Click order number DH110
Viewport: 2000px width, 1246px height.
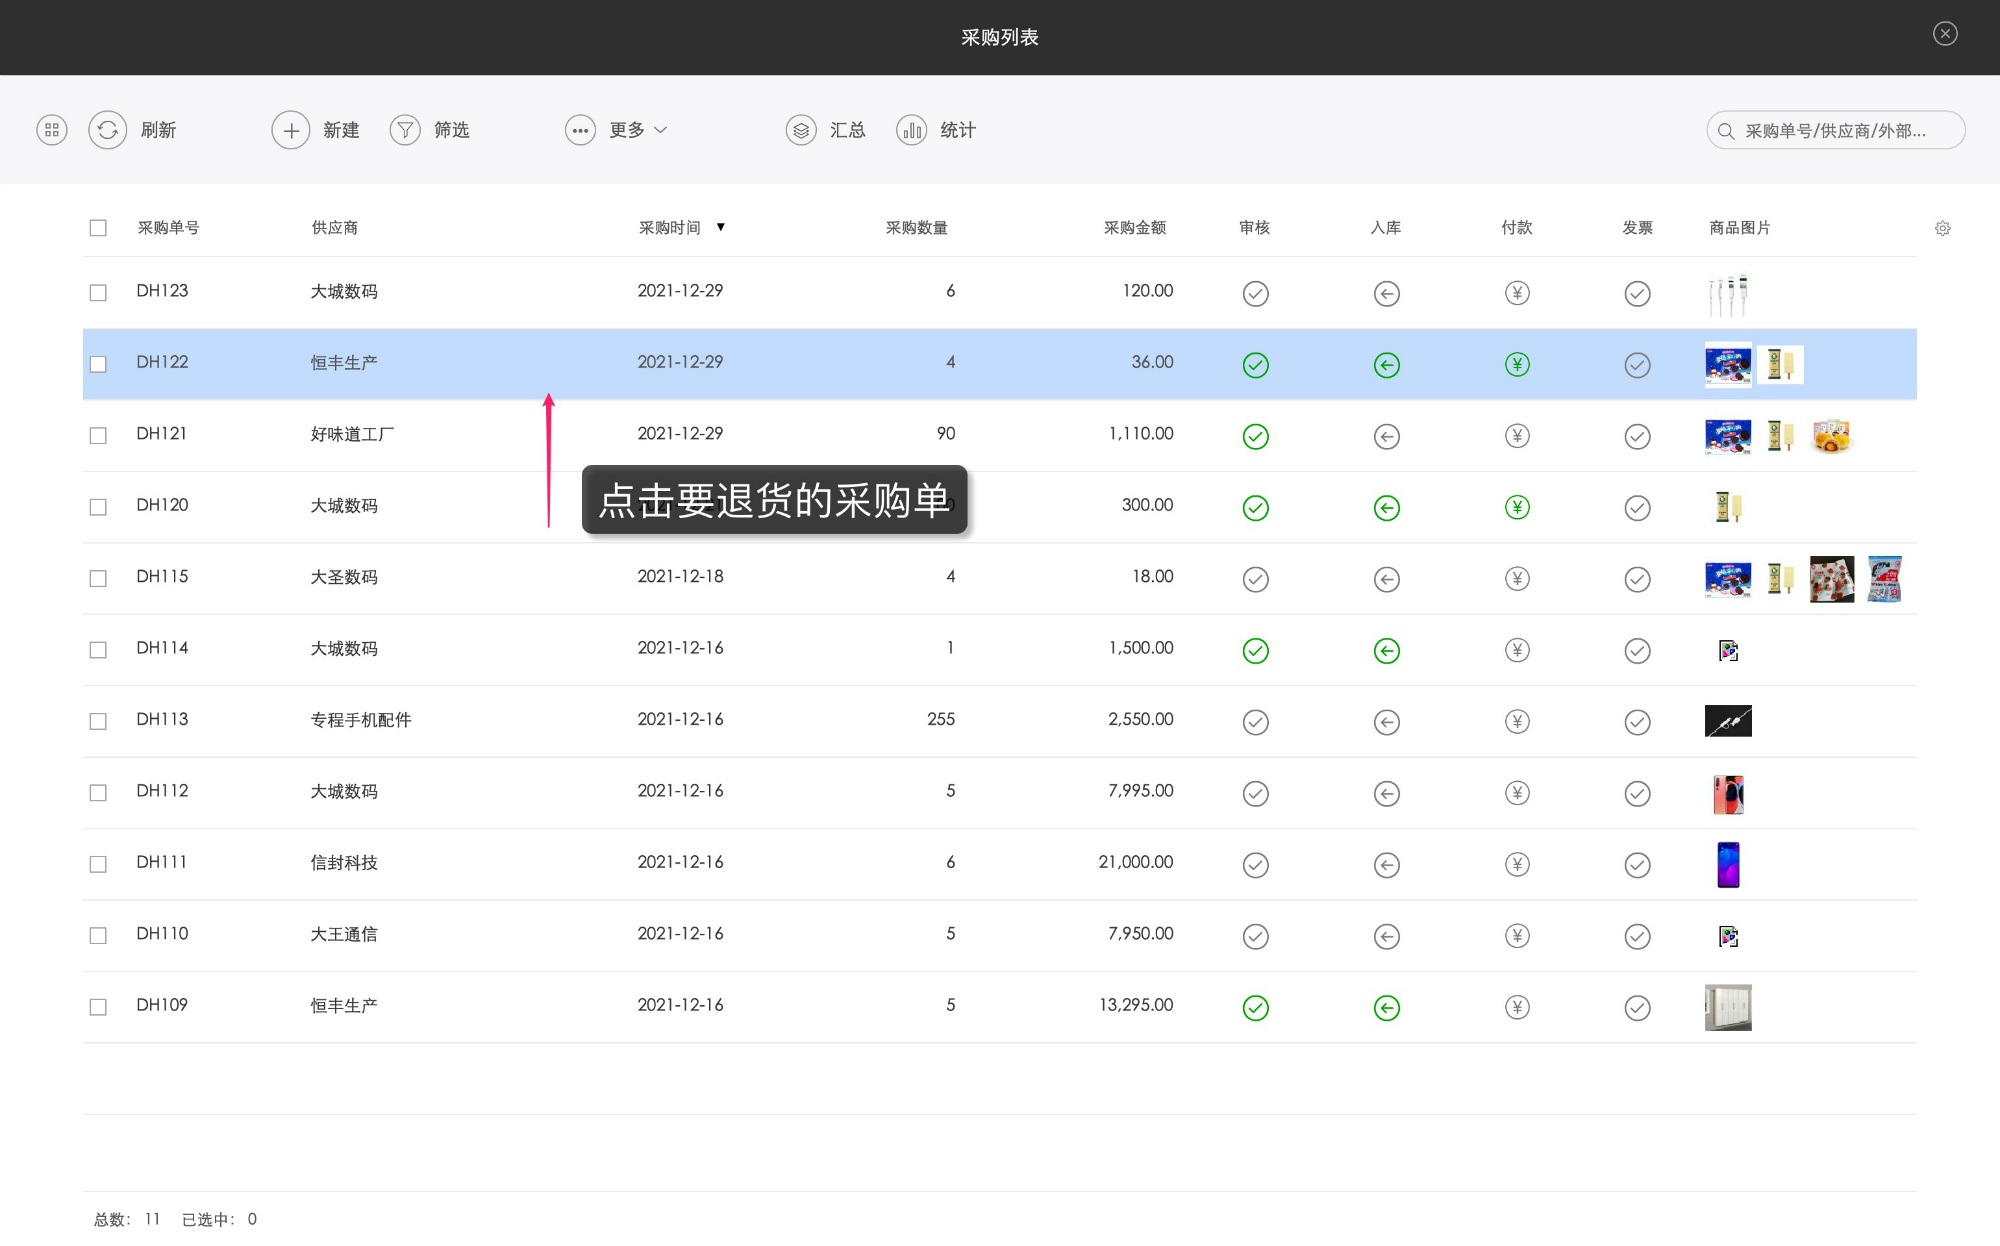coord(162,933)
